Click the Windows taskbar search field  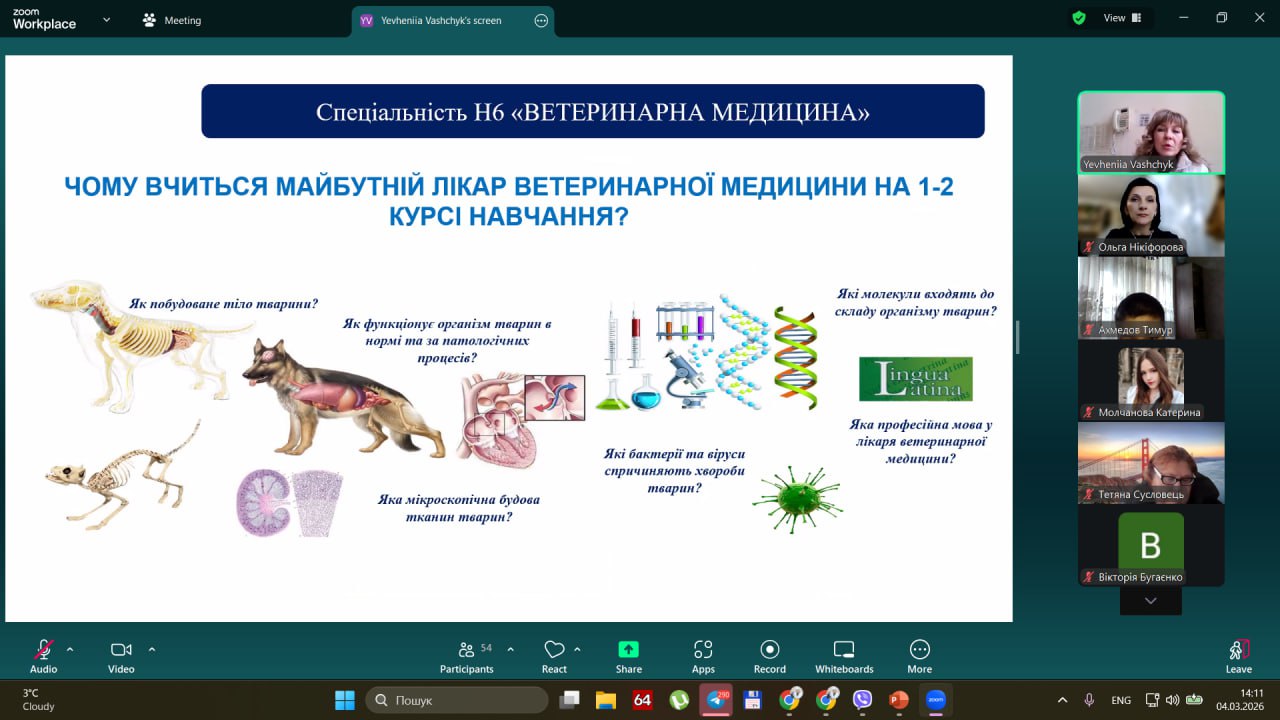click(457, 700)
